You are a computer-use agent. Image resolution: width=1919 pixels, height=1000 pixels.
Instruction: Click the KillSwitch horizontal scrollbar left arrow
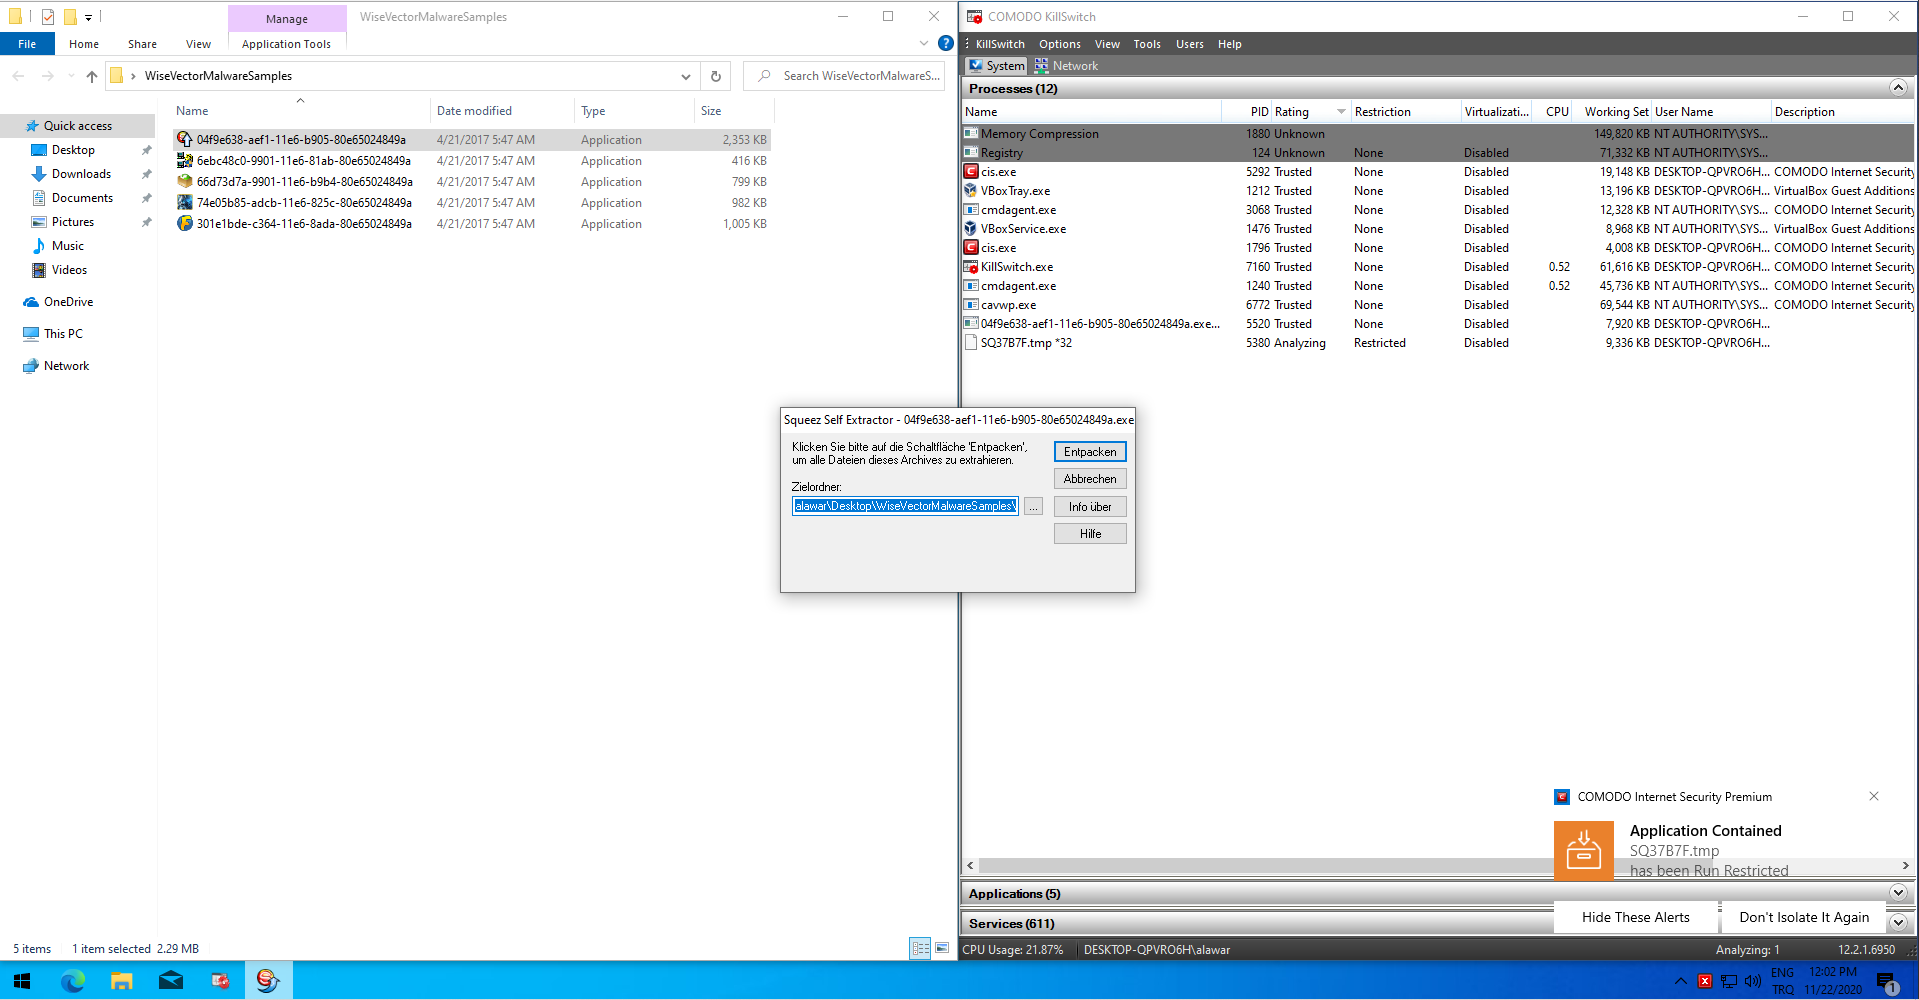970,866
